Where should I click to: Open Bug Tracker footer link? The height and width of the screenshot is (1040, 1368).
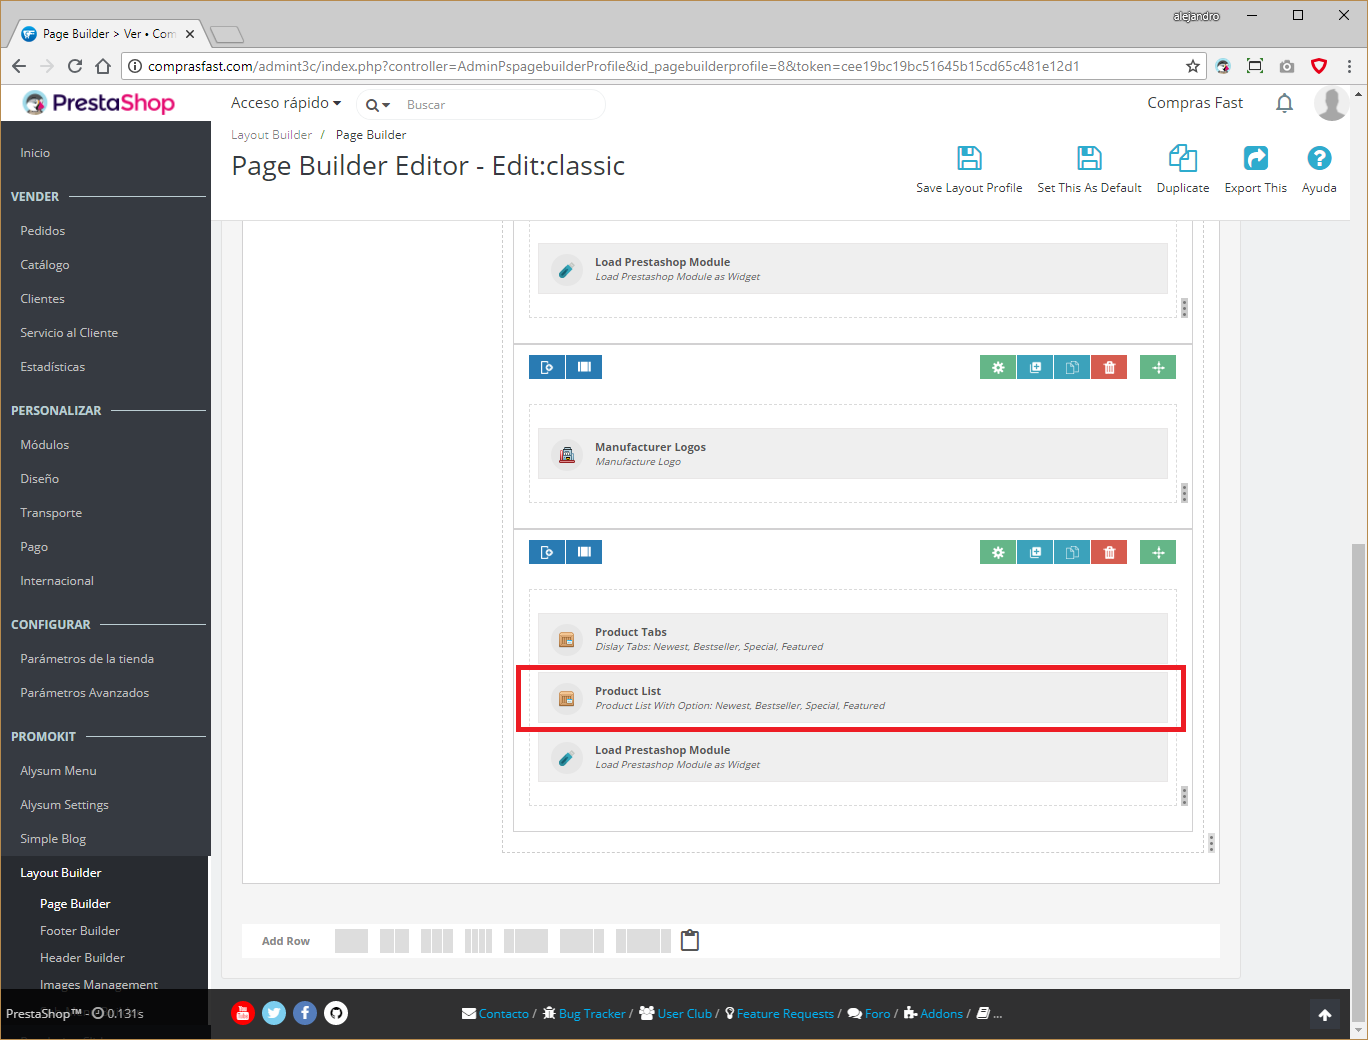pos(592,1014)
